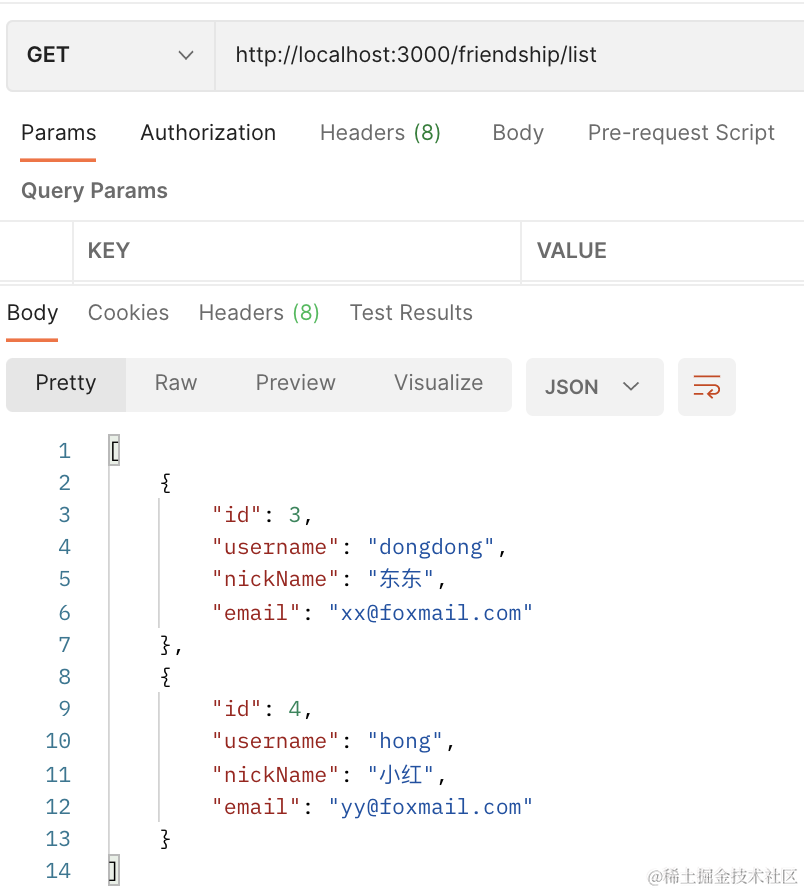804x892 pixels.
Task: Select the Pre-request Script tab
Action: point(681,133)
